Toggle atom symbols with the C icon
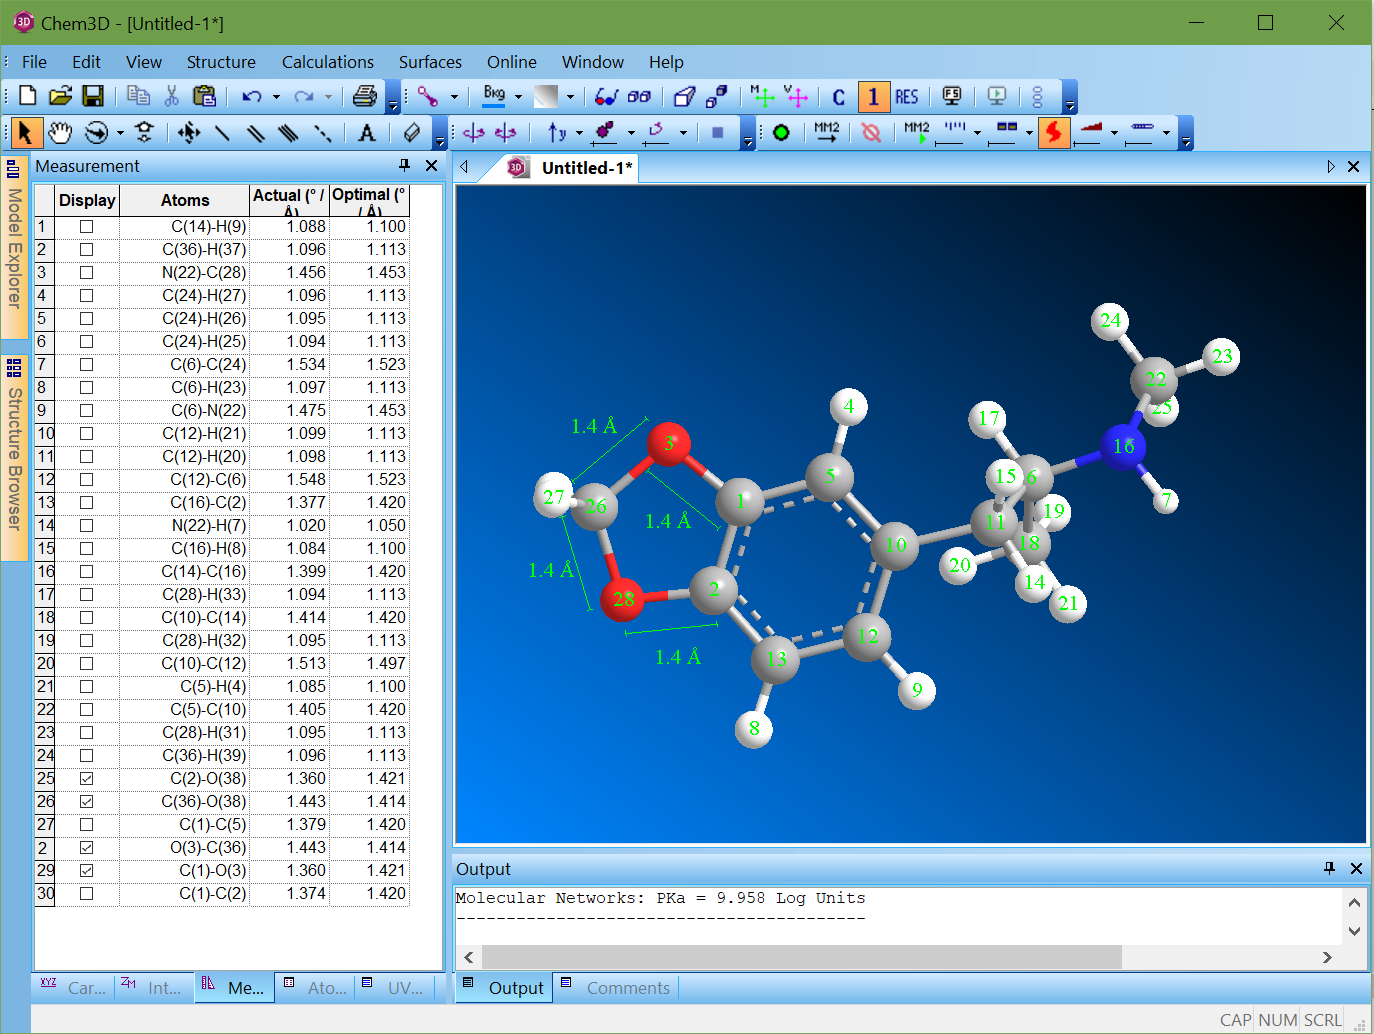 (839, 96)
